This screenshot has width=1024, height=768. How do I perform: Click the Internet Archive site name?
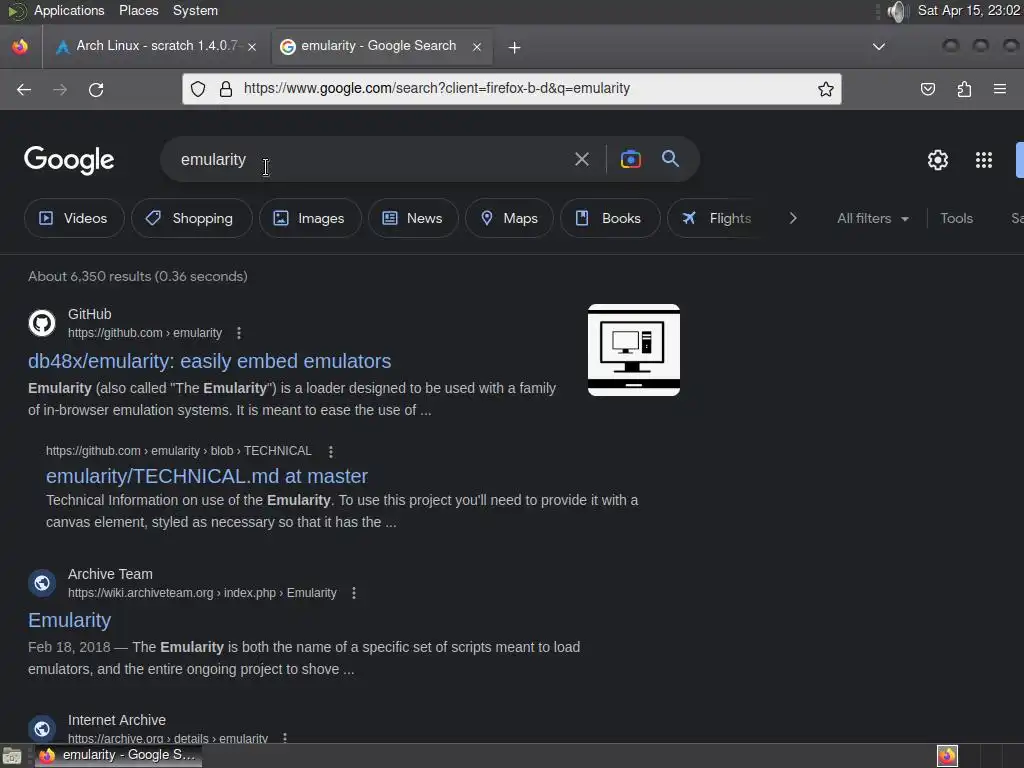[117, 720]
